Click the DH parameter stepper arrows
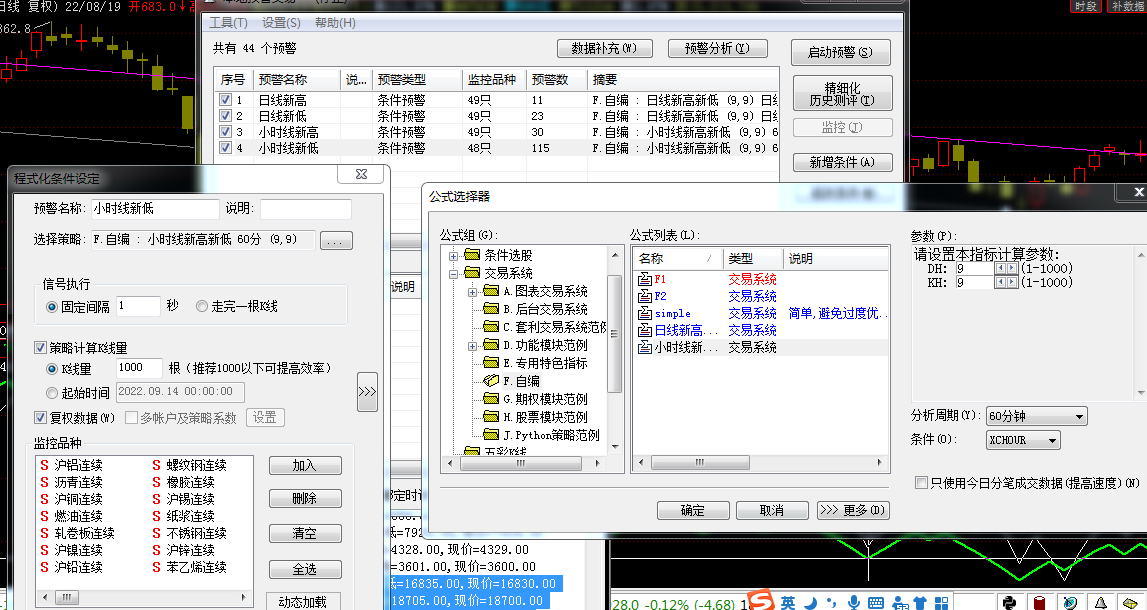 (1007, 268)
